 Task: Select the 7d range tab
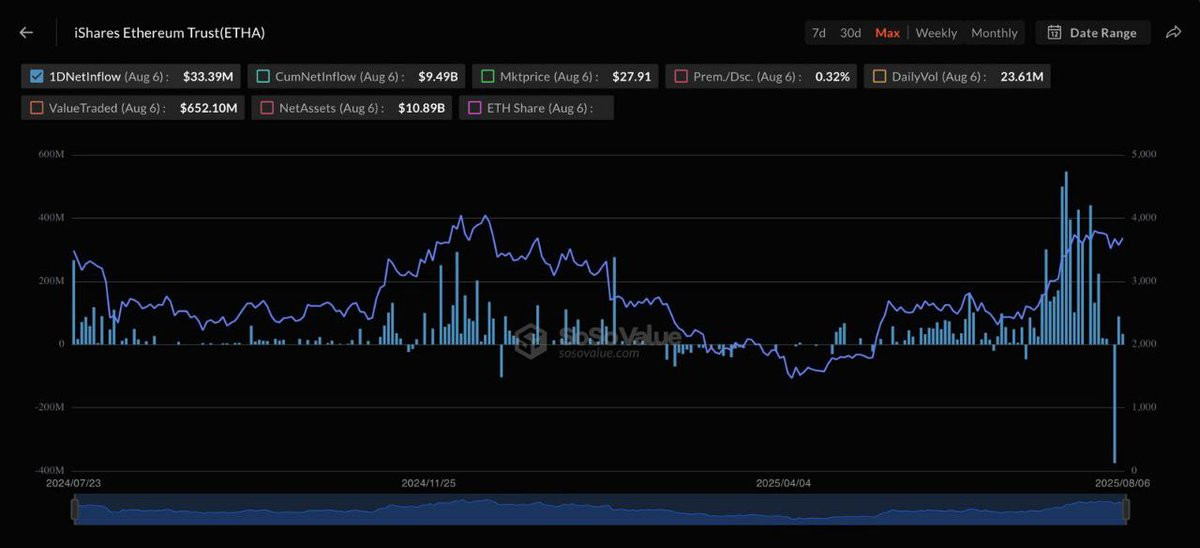818,33
